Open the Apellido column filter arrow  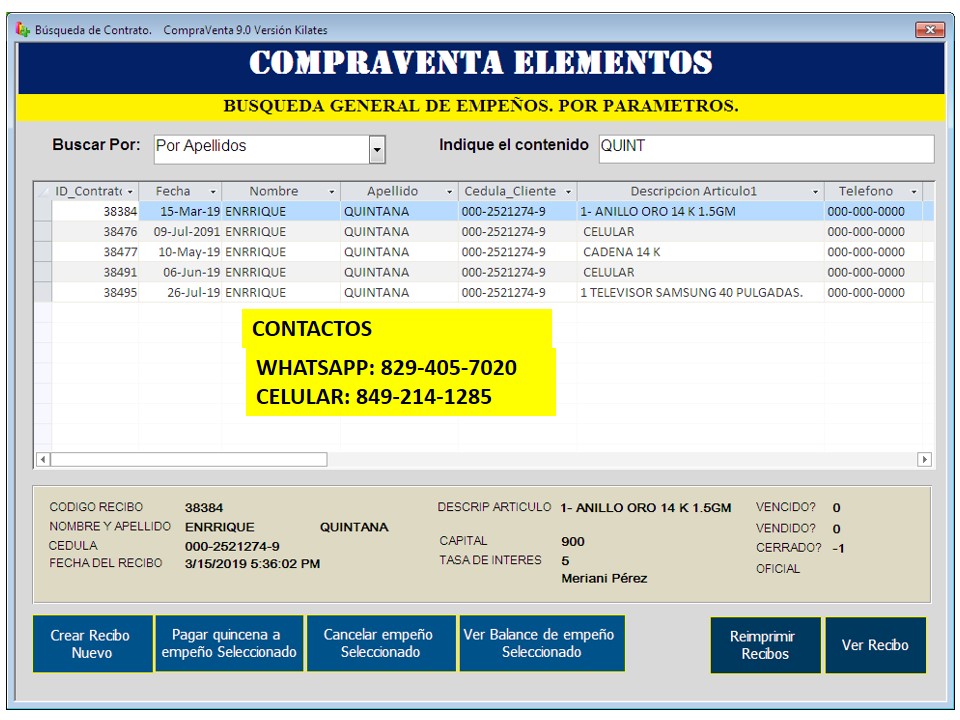[449, 192]
